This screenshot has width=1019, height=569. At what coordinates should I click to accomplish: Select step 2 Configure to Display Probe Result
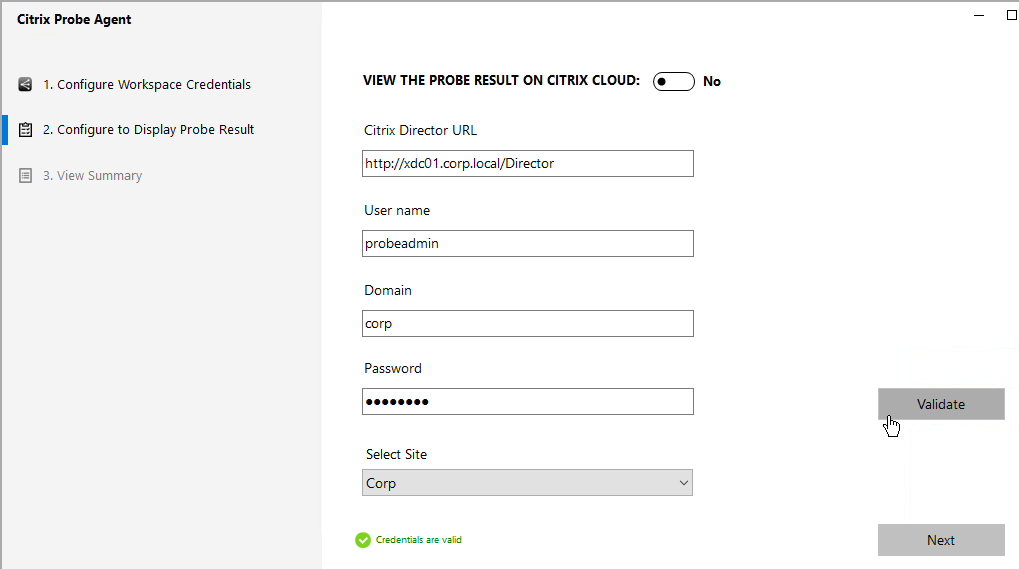[x=148, y=129]
